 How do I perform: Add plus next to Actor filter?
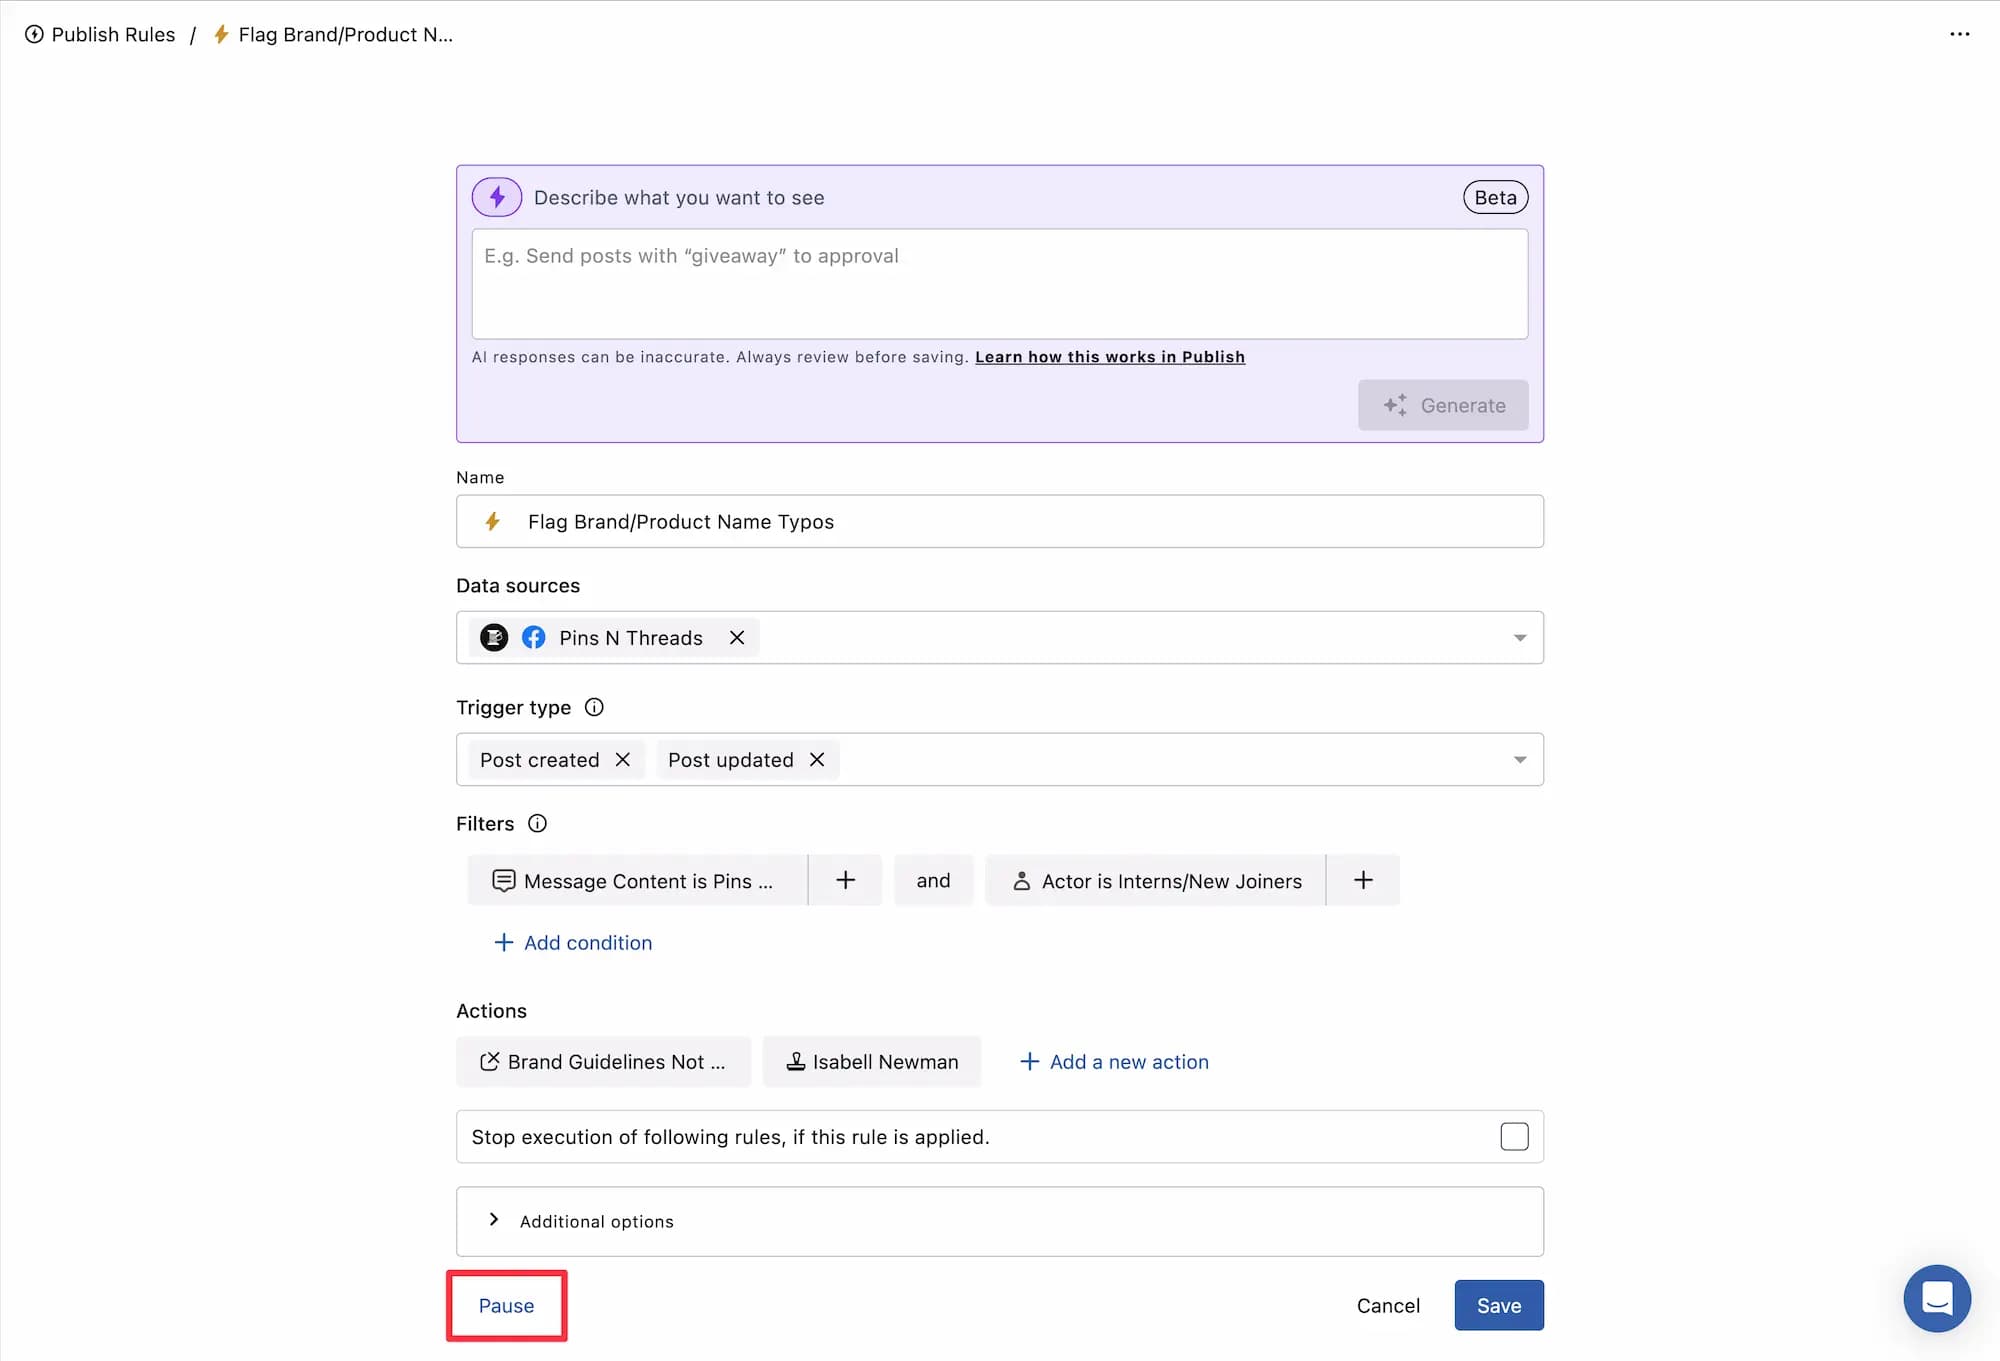1363,880
